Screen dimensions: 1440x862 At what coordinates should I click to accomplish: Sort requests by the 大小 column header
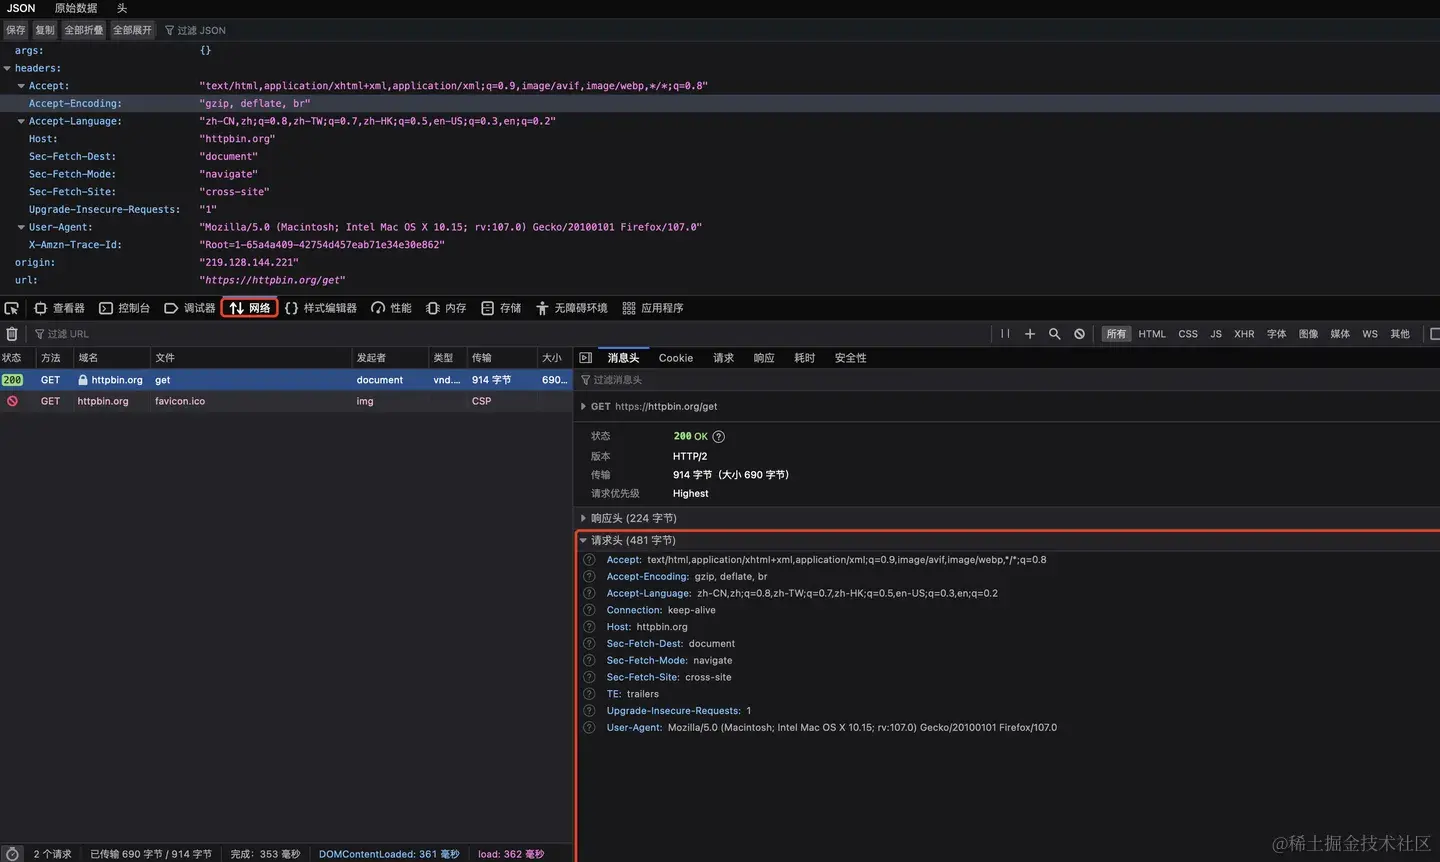point(554,358)
